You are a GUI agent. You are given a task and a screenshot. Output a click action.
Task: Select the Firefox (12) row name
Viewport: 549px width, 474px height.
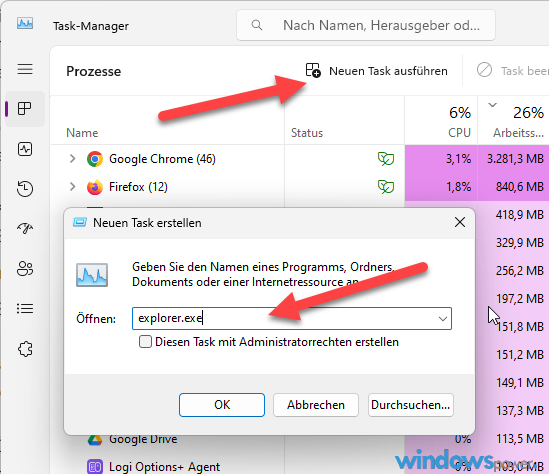tap(138, 187)
